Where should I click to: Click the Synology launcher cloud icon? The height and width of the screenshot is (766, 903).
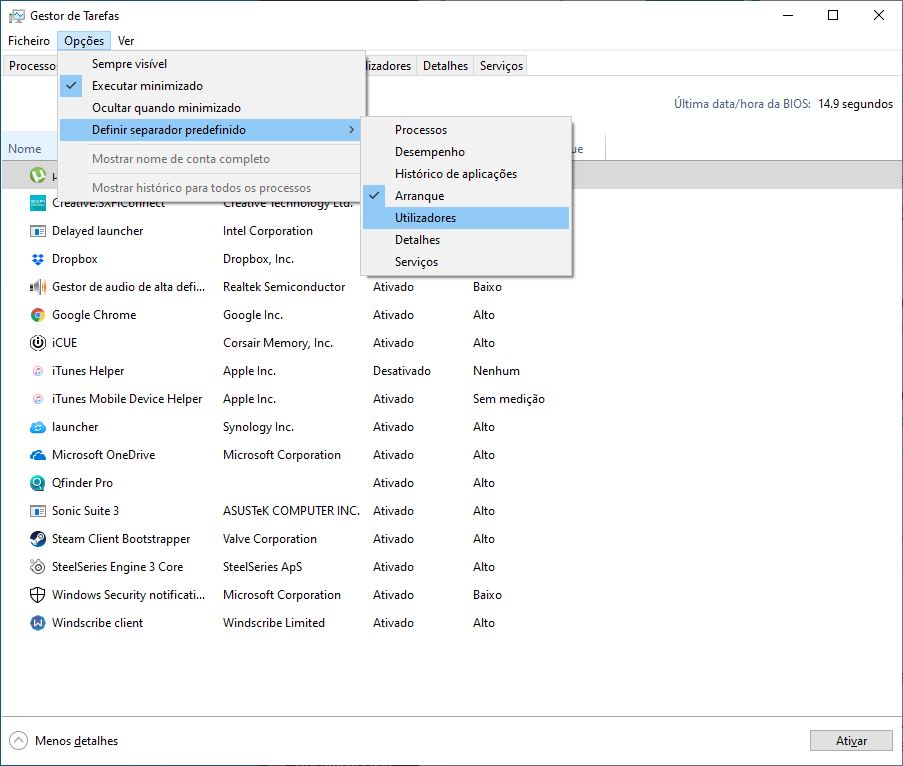pyautogui.click(x=37, y=427)
